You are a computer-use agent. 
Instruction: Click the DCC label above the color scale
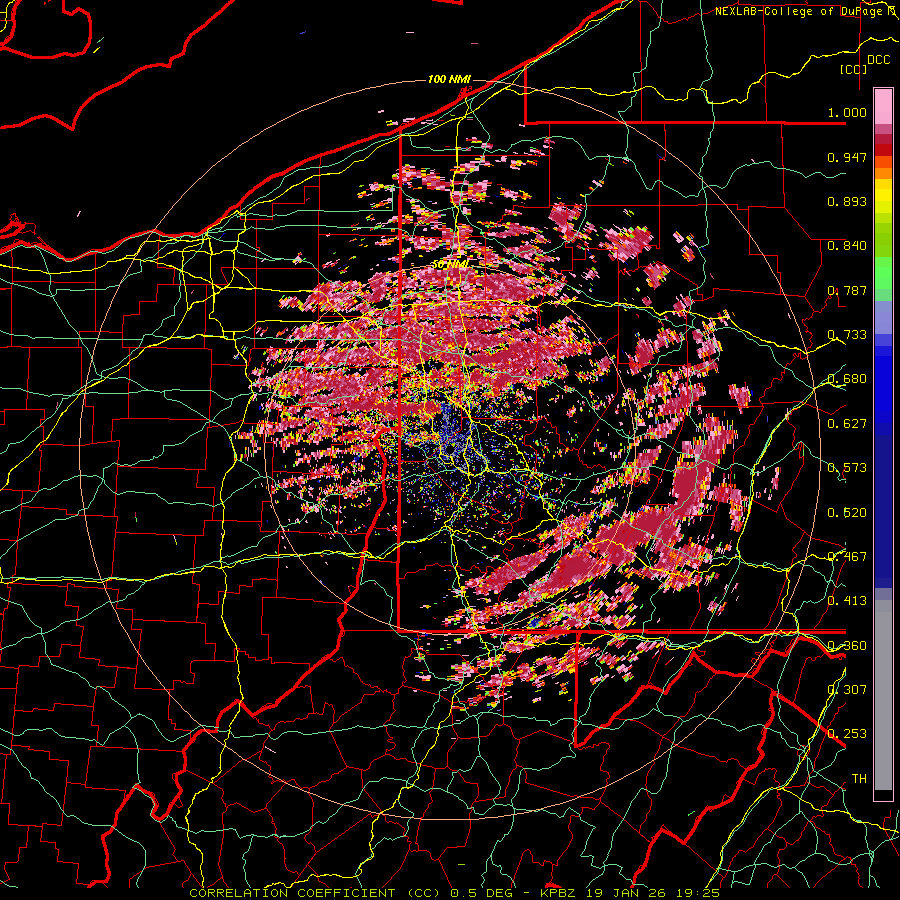(879, 60)
